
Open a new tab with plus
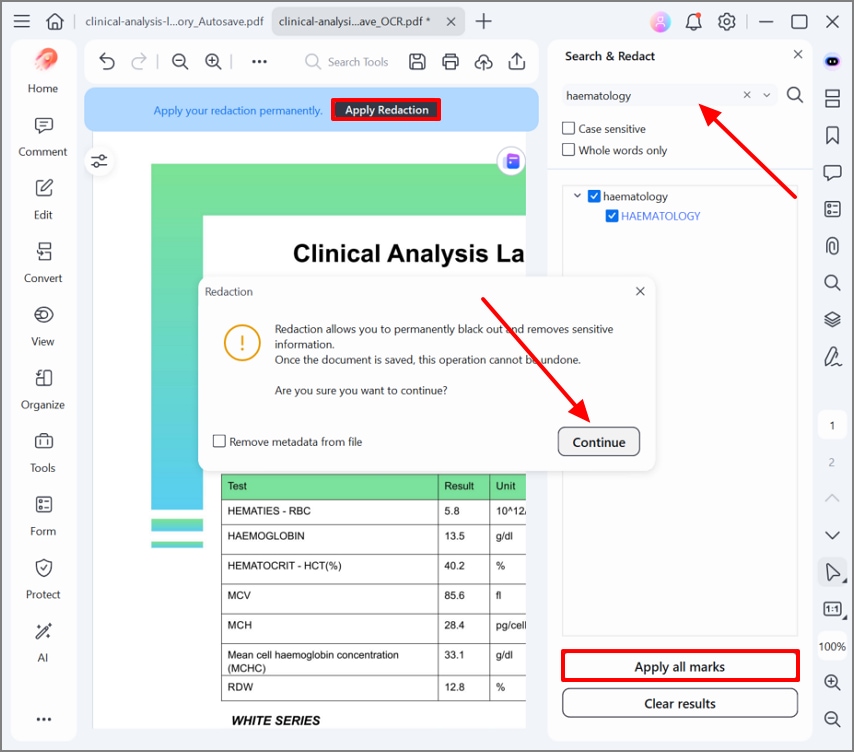483,21
